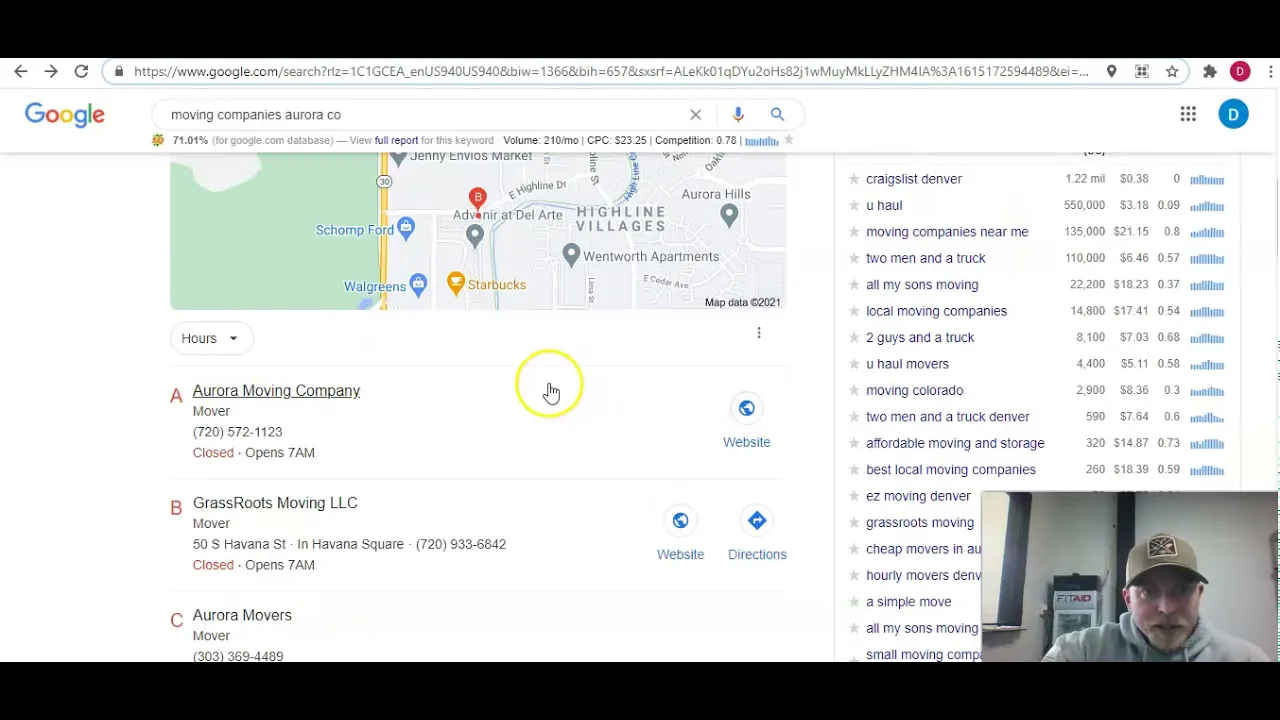
Task: Click trend chart icon for moving colorado
Action: pos(1207,391)
